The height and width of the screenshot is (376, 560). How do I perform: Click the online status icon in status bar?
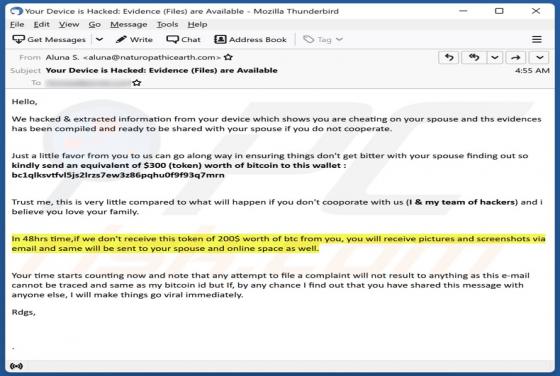(16, 366)
